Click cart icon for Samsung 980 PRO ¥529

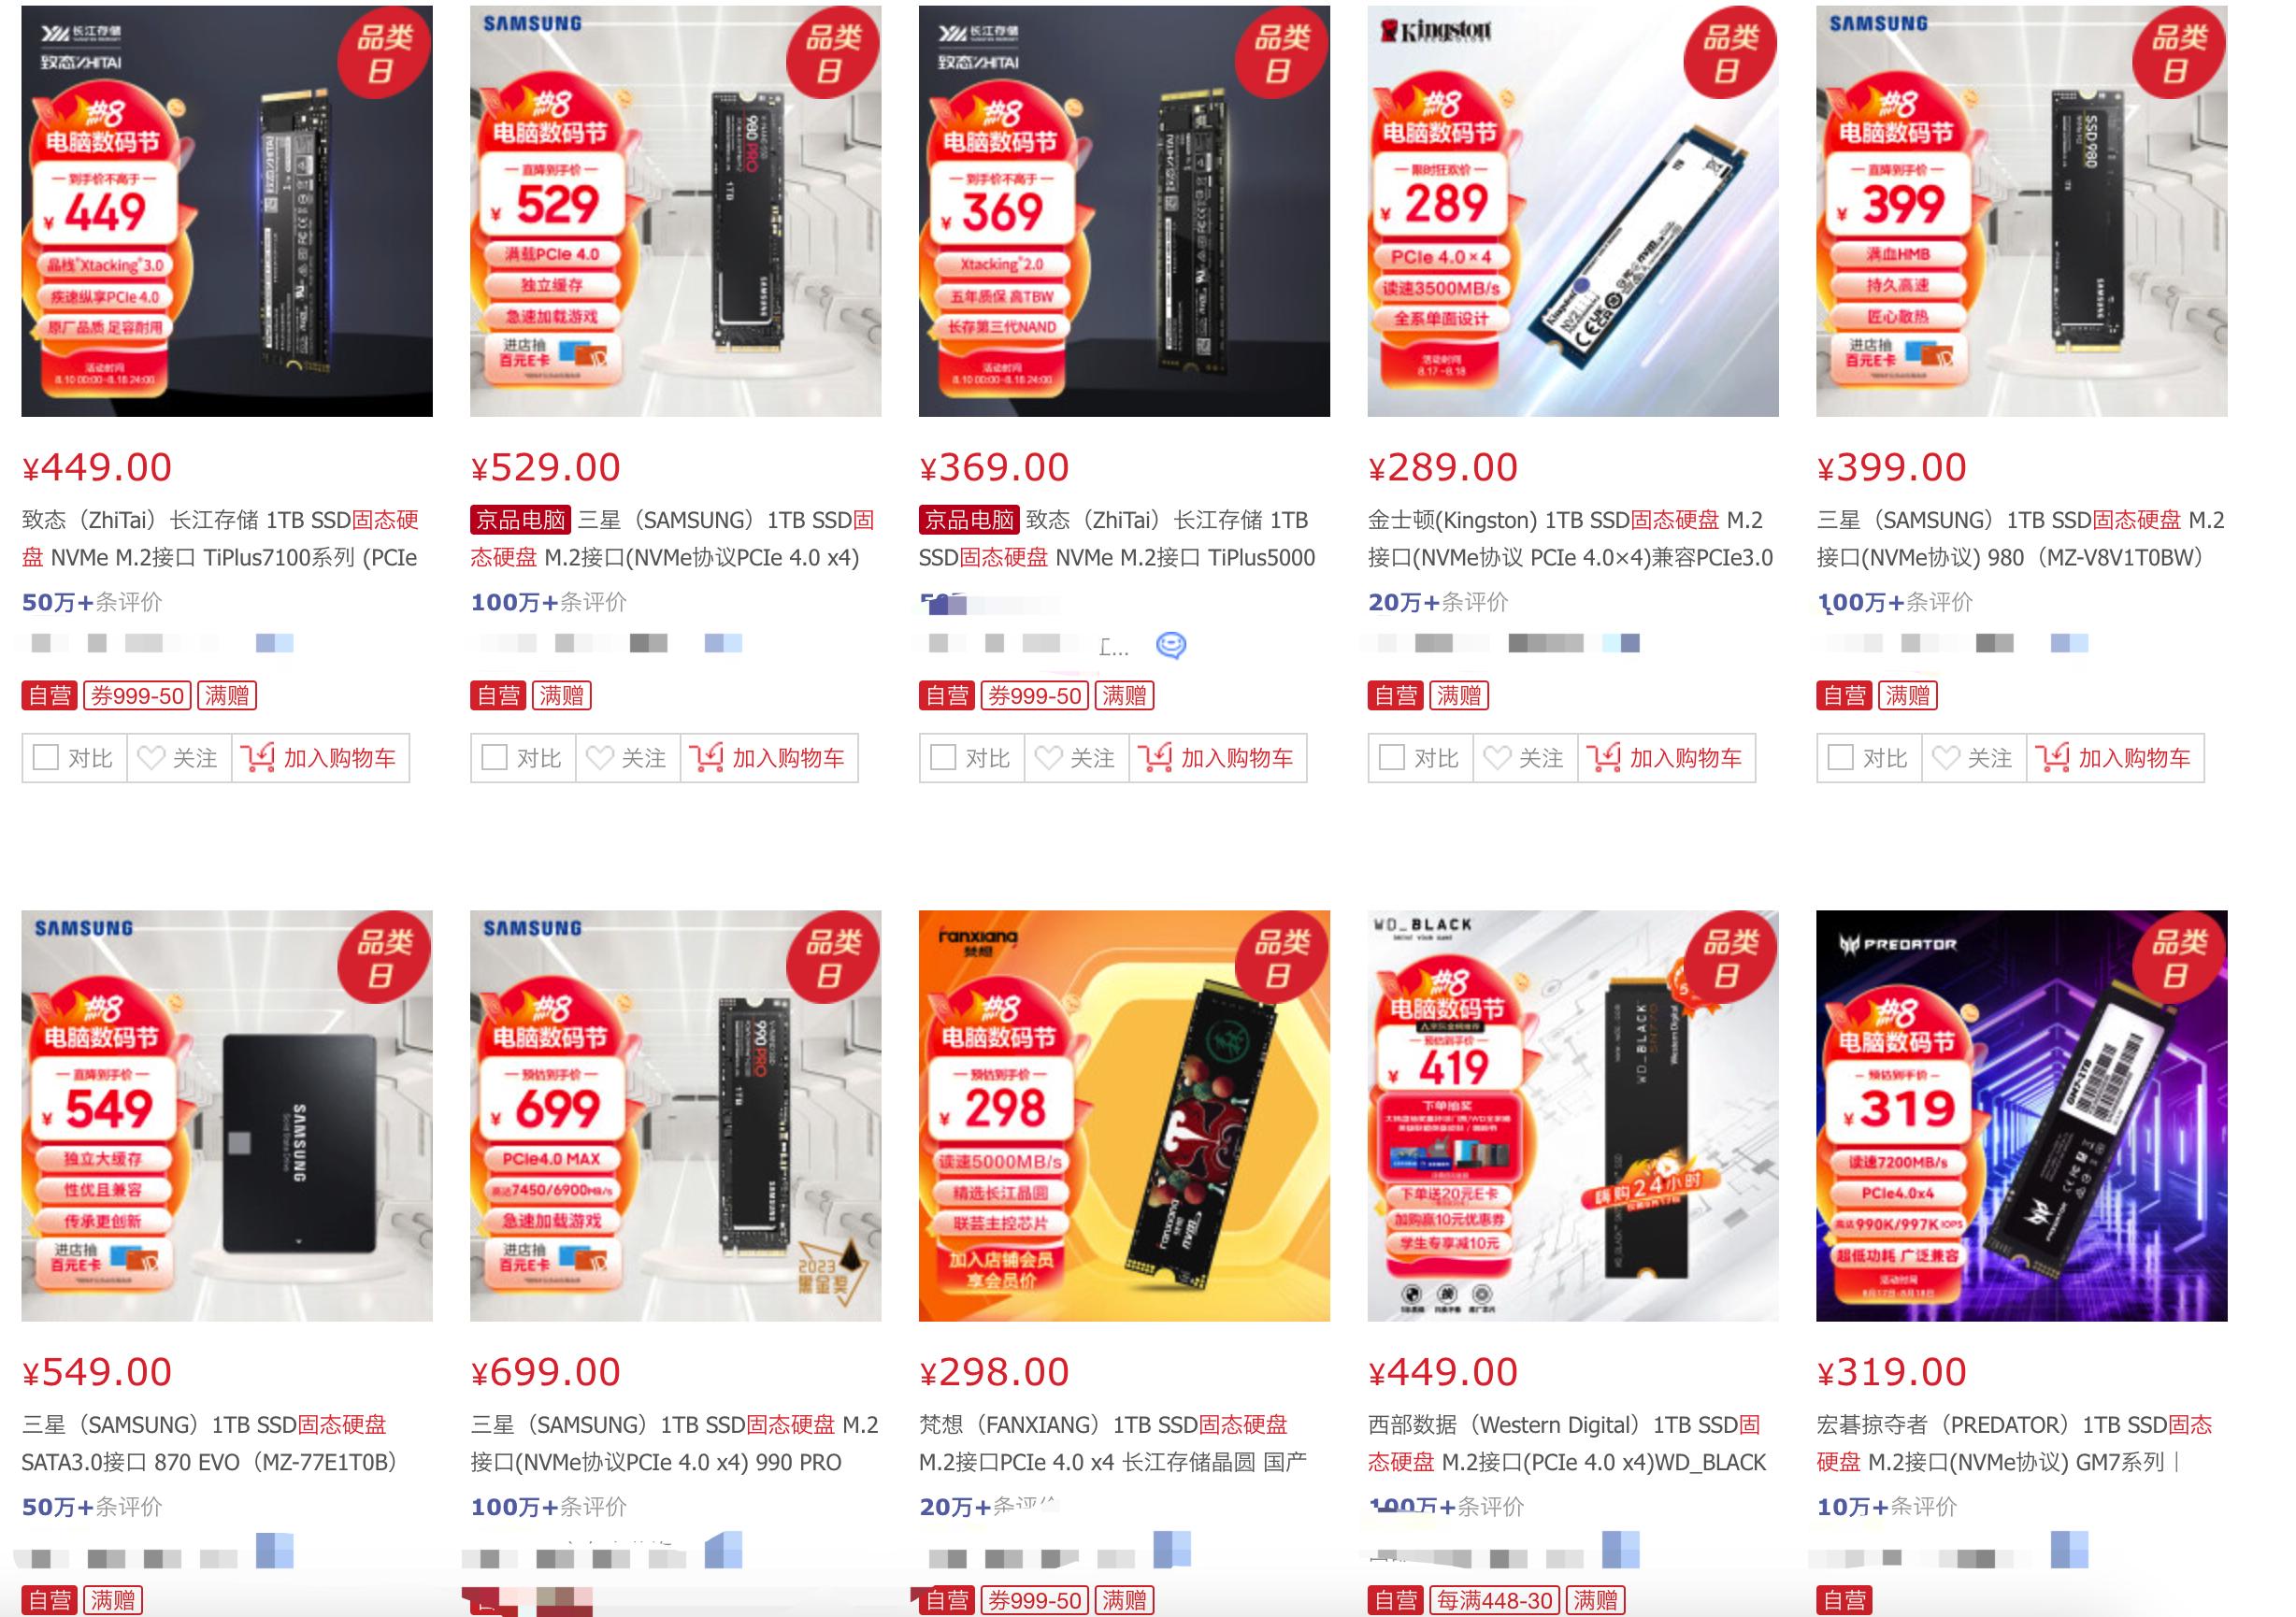tap(706, 758)
